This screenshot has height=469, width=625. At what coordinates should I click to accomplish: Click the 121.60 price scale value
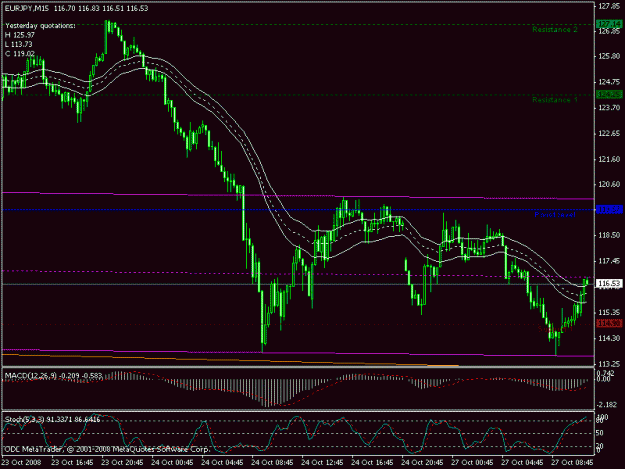[x=609, y=159]
